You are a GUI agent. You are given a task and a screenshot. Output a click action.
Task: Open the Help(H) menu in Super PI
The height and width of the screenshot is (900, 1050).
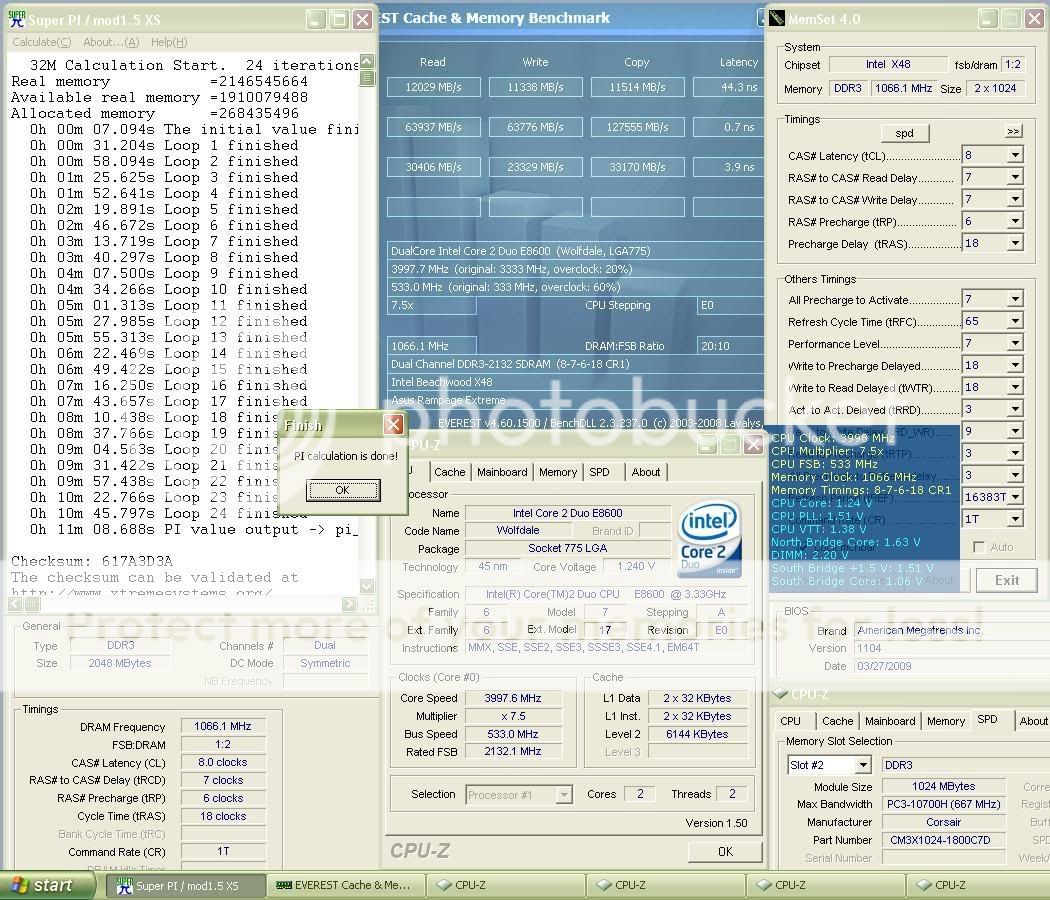point(169,42)
